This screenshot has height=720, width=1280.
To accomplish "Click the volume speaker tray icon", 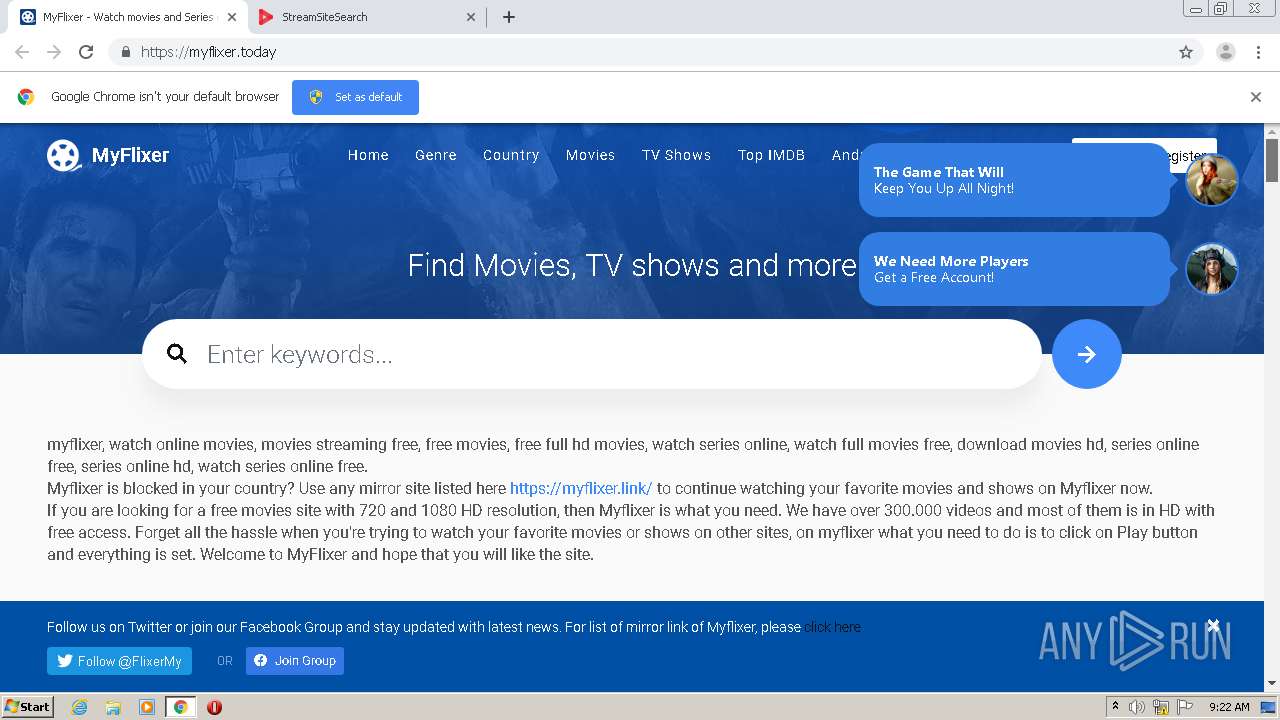I will tap(1136, 707).
